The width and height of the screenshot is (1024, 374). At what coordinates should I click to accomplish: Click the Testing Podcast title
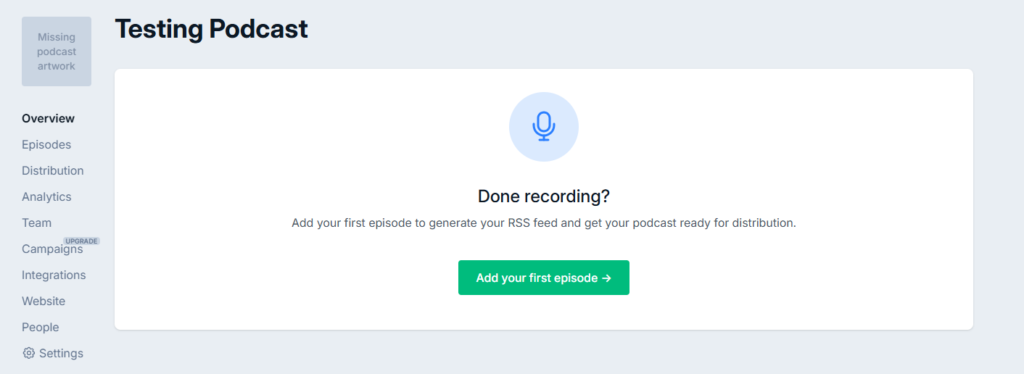tap(212, 29)
